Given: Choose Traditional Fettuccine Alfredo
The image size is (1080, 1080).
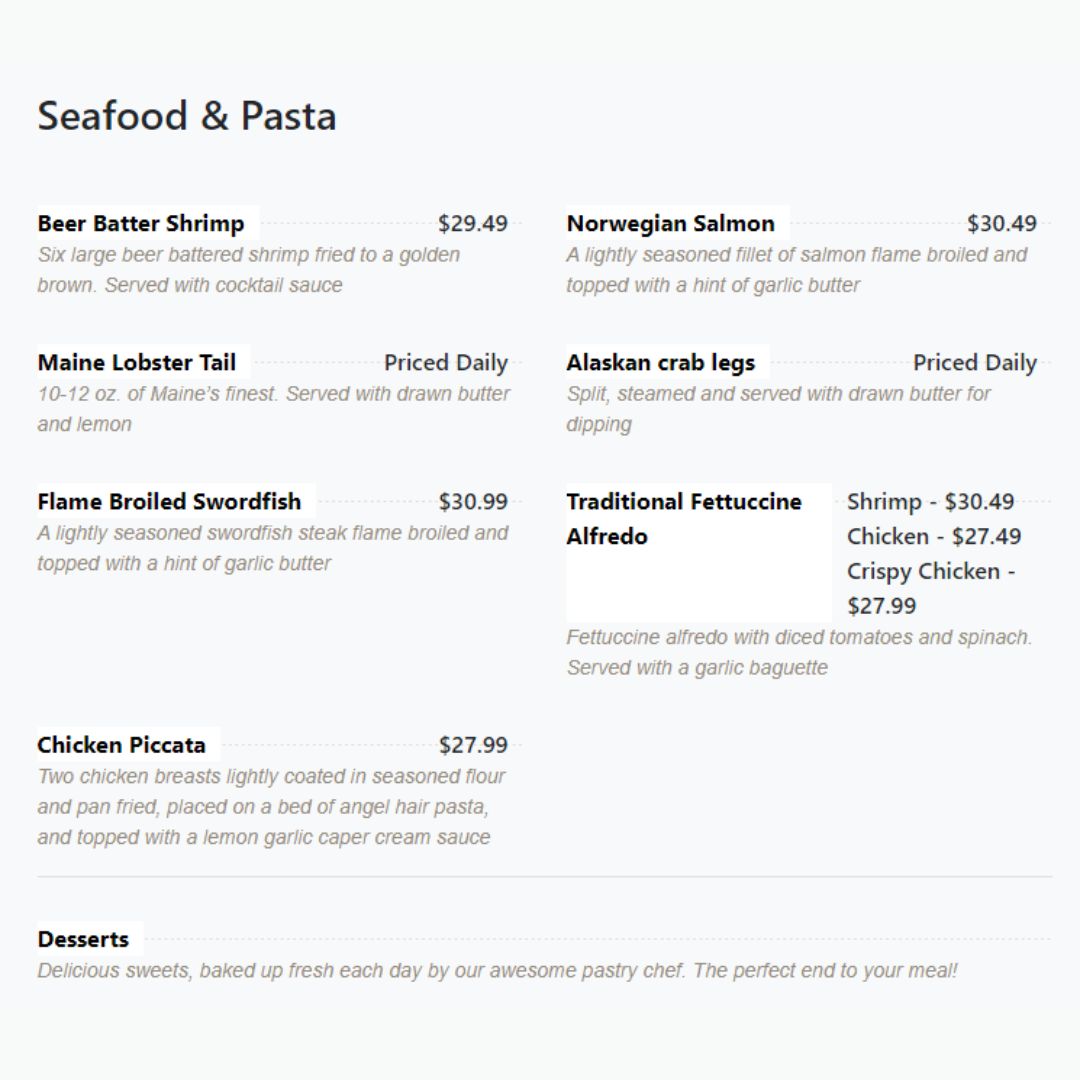Looking at the screenshot, I should tap(684, 518).
